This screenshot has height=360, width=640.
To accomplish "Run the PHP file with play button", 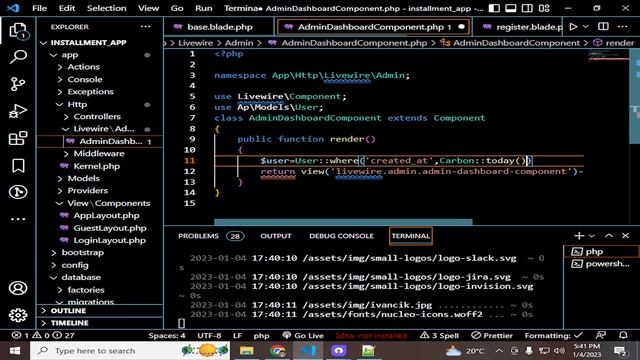I will point(573,27).
